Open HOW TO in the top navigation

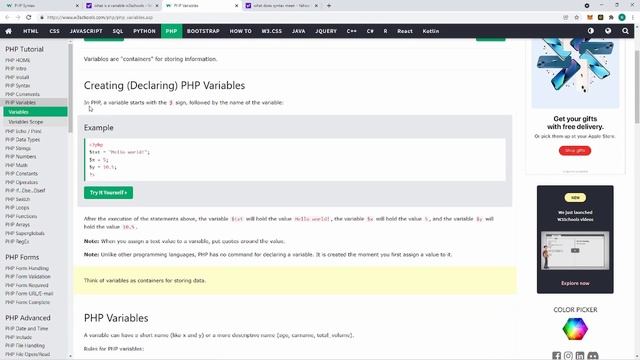240,31
